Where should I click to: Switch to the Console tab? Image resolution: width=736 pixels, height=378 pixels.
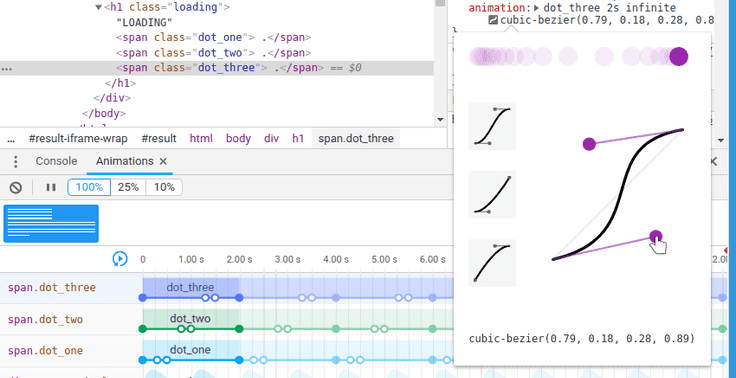click(56, 161)
